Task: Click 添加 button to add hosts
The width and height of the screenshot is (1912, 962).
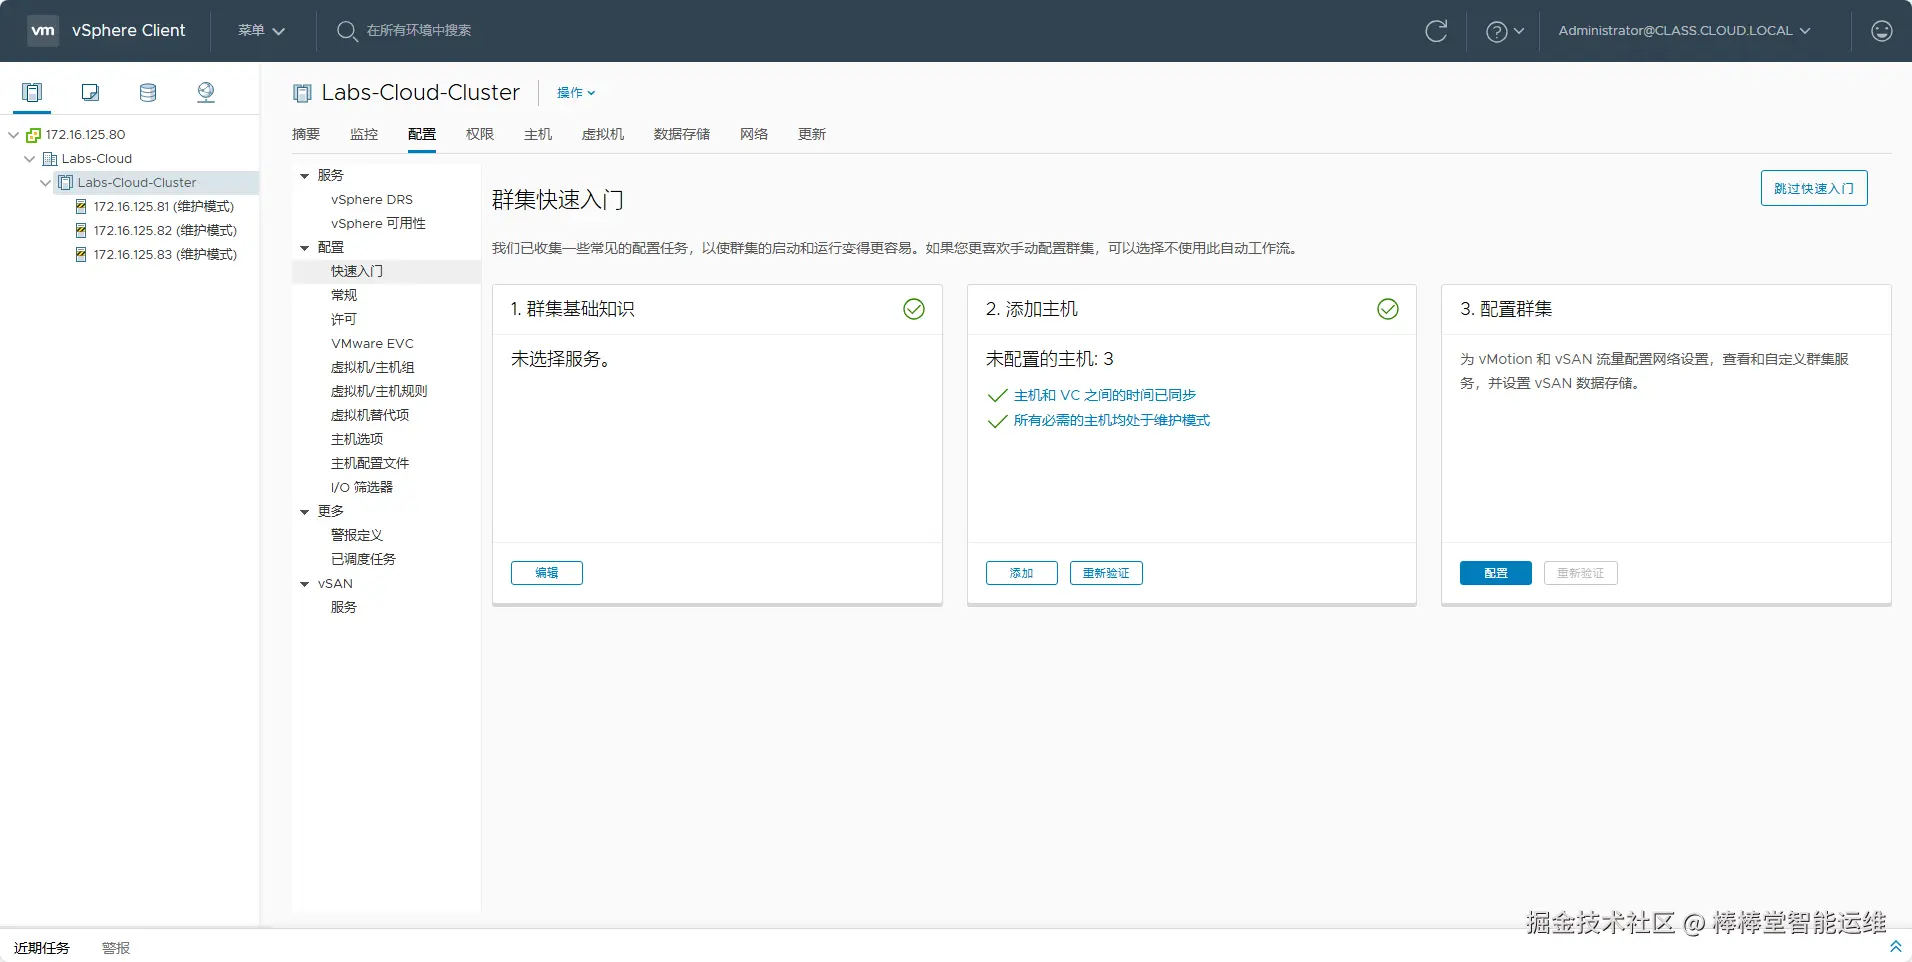Action: [x=1021, y=573]
